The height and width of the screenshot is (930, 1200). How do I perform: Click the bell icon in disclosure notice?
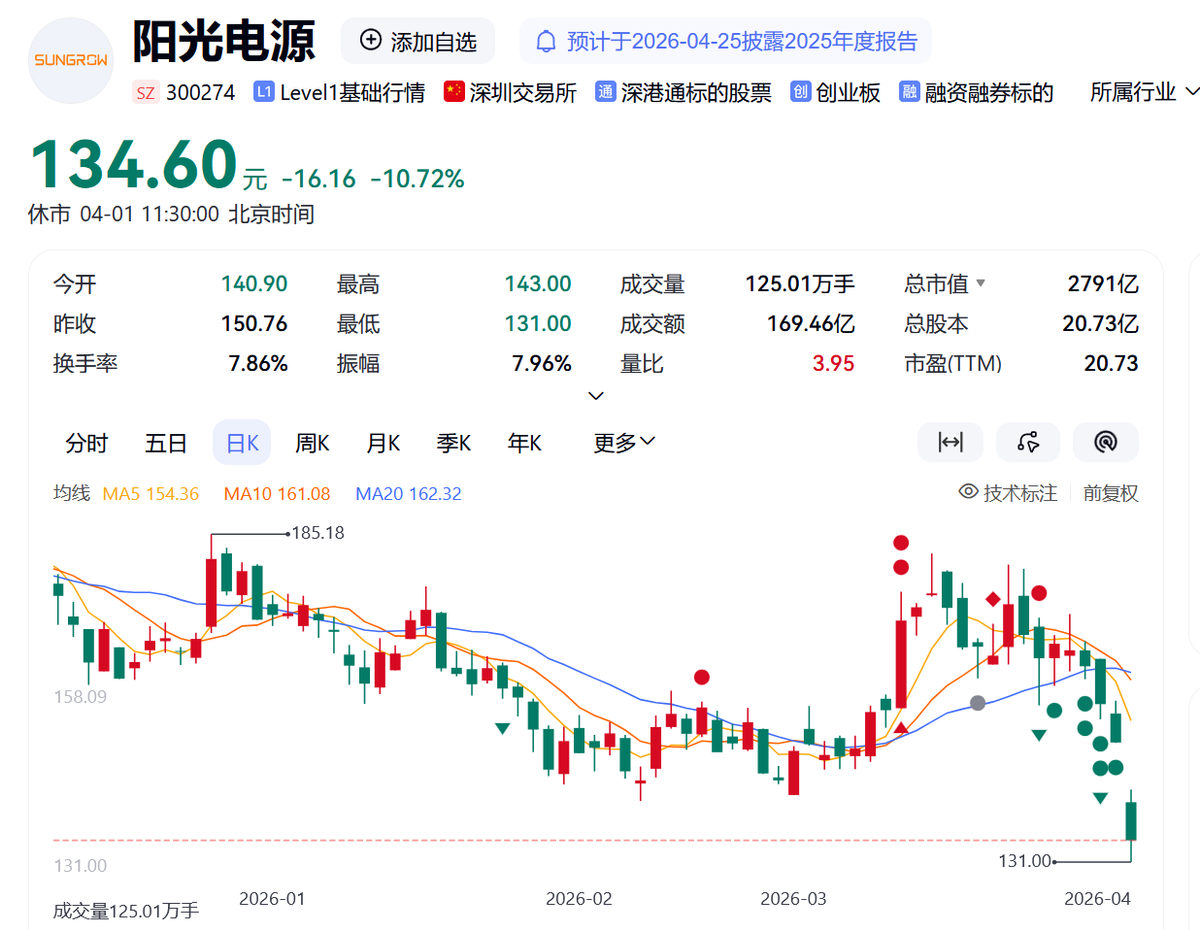[546, 42]
